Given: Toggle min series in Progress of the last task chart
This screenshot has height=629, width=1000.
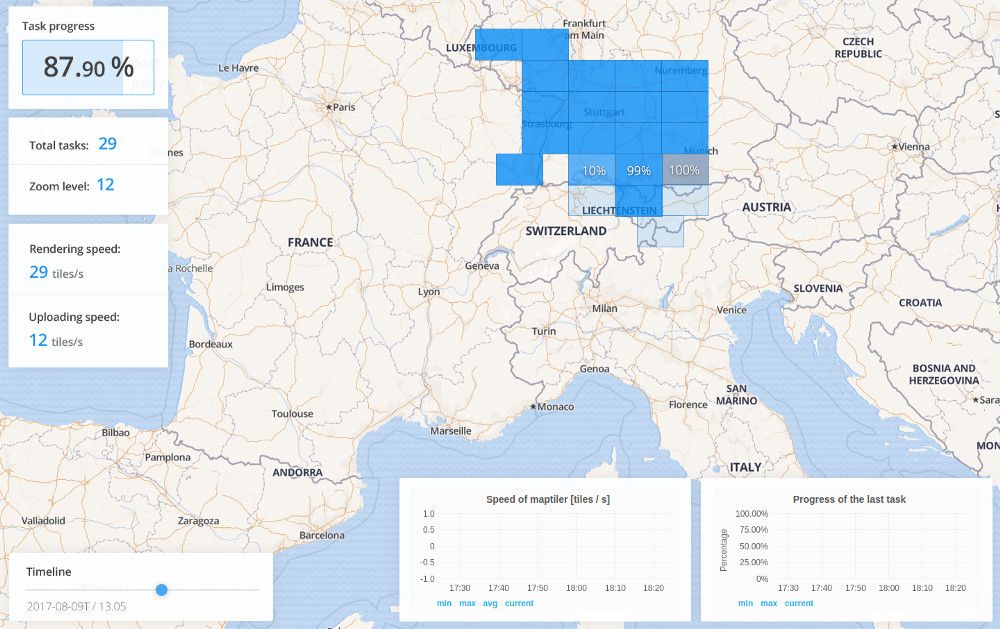Looking at the screenshot, I should coord(746,603).
